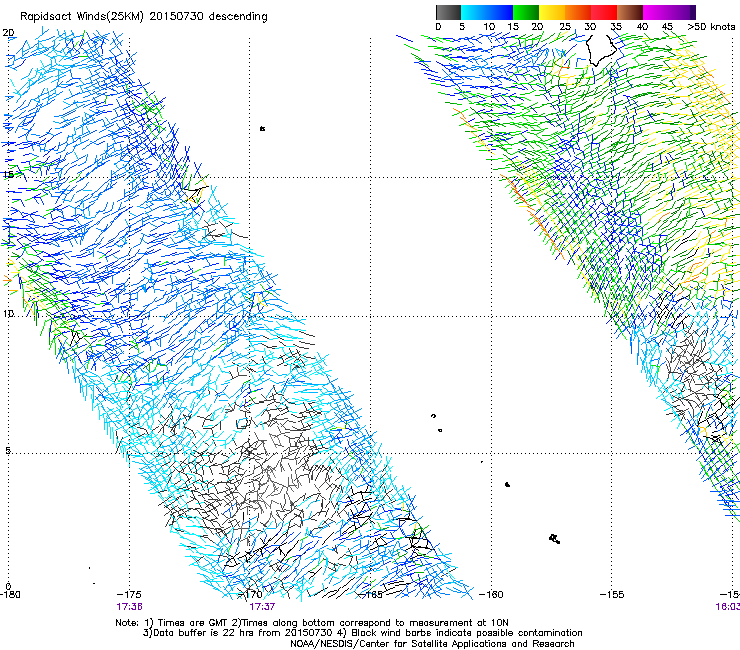Select the orange 25-30 knots legend swatch
Viewport: 740px width, 650px height.
tap(578, 12)
